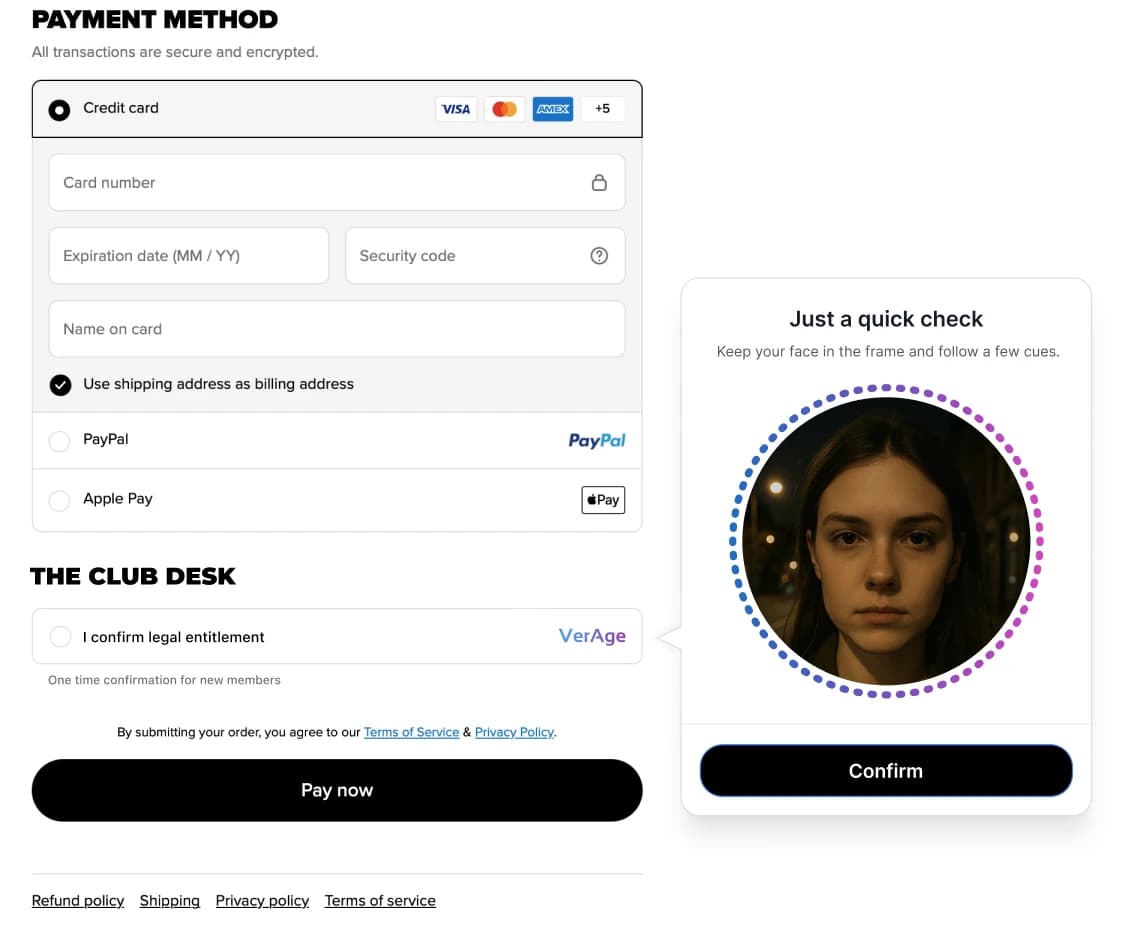The height and width of the screenshot is (925, 1142).
Task: Open the Shipping footer link
Action: click(169, 900)
